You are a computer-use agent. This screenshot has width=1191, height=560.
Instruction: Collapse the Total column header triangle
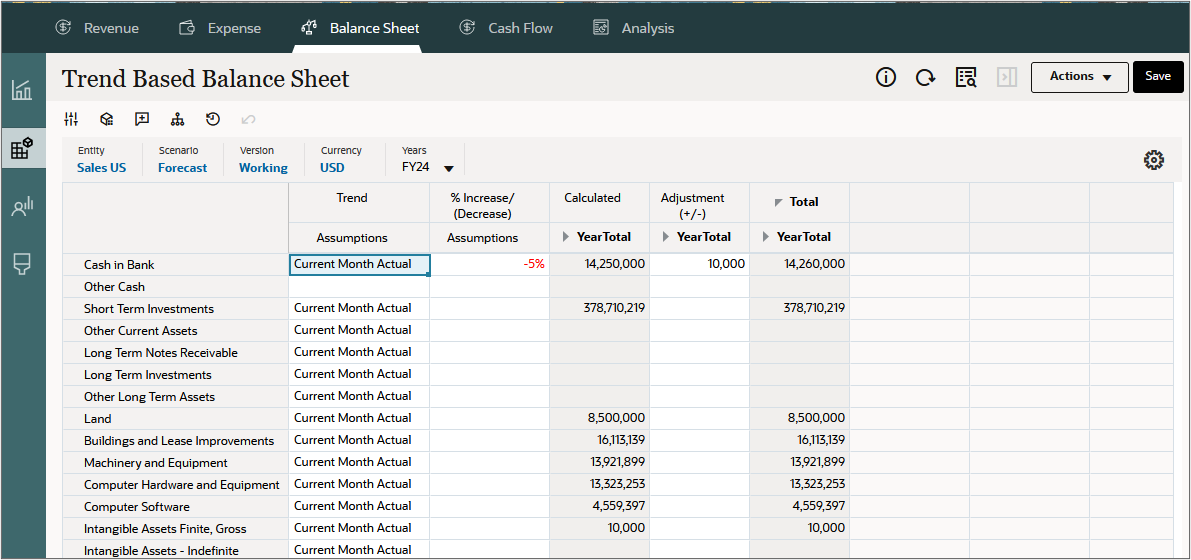click(x=779, y=203)
